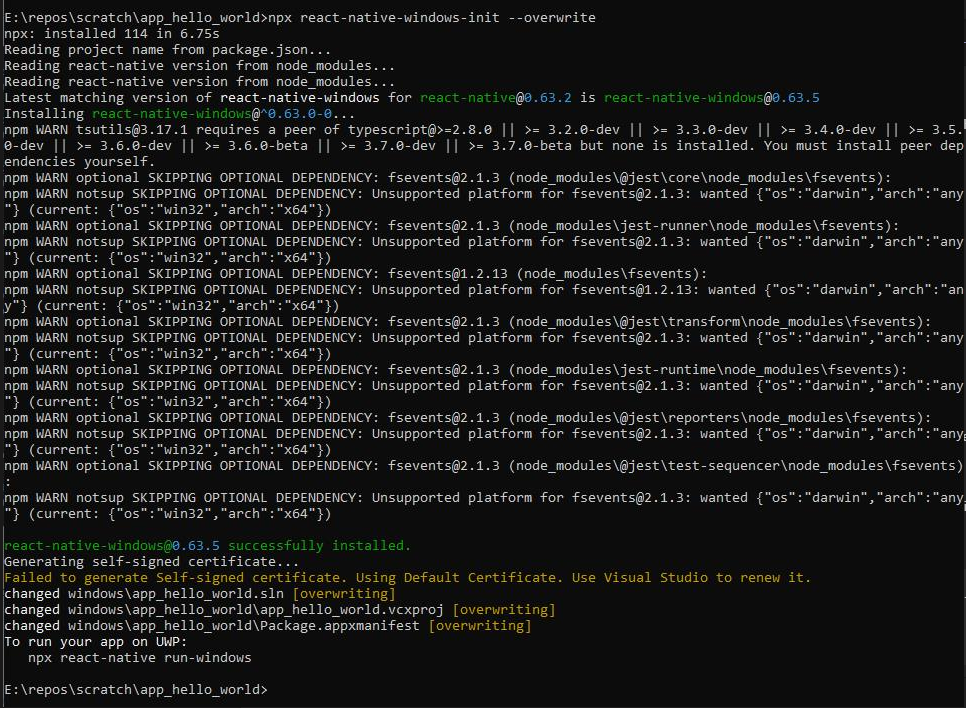Select 'npx: installed 114 in 6.75s' line
The width and height of the screenshot is (966, 708).
(x=112, y=33)
